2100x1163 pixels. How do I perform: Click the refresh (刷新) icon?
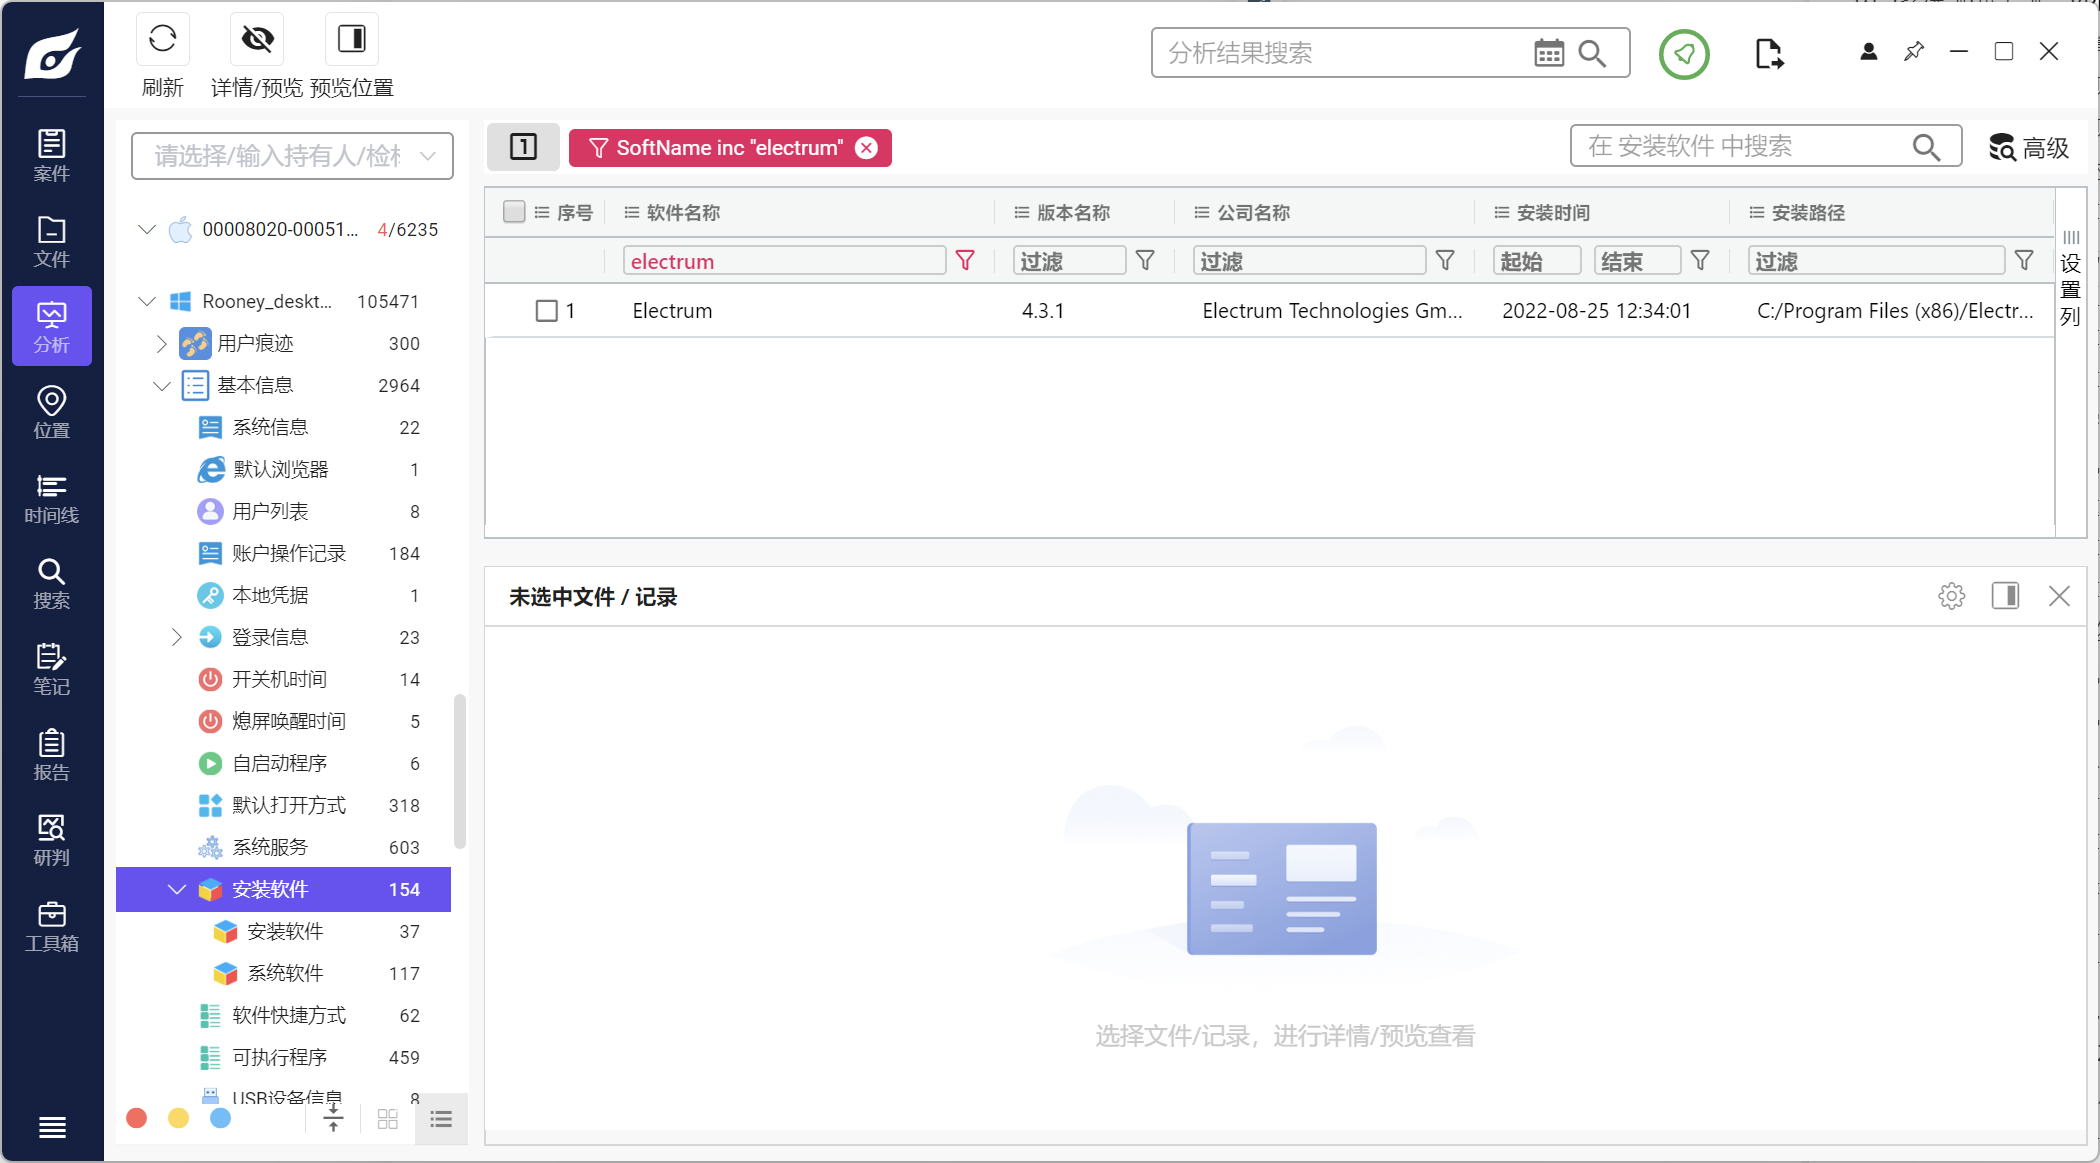162,39
